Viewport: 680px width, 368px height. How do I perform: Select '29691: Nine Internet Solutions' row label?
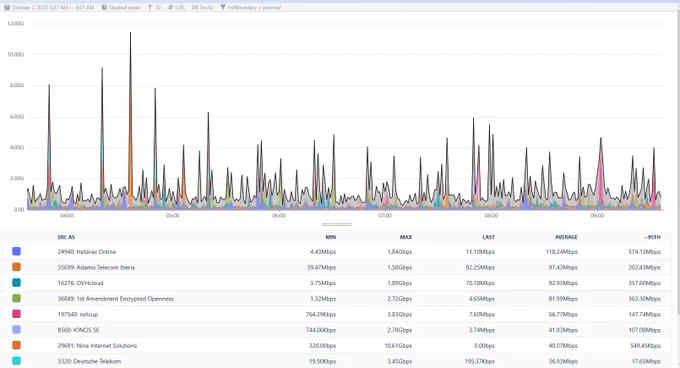click(97, 345)
